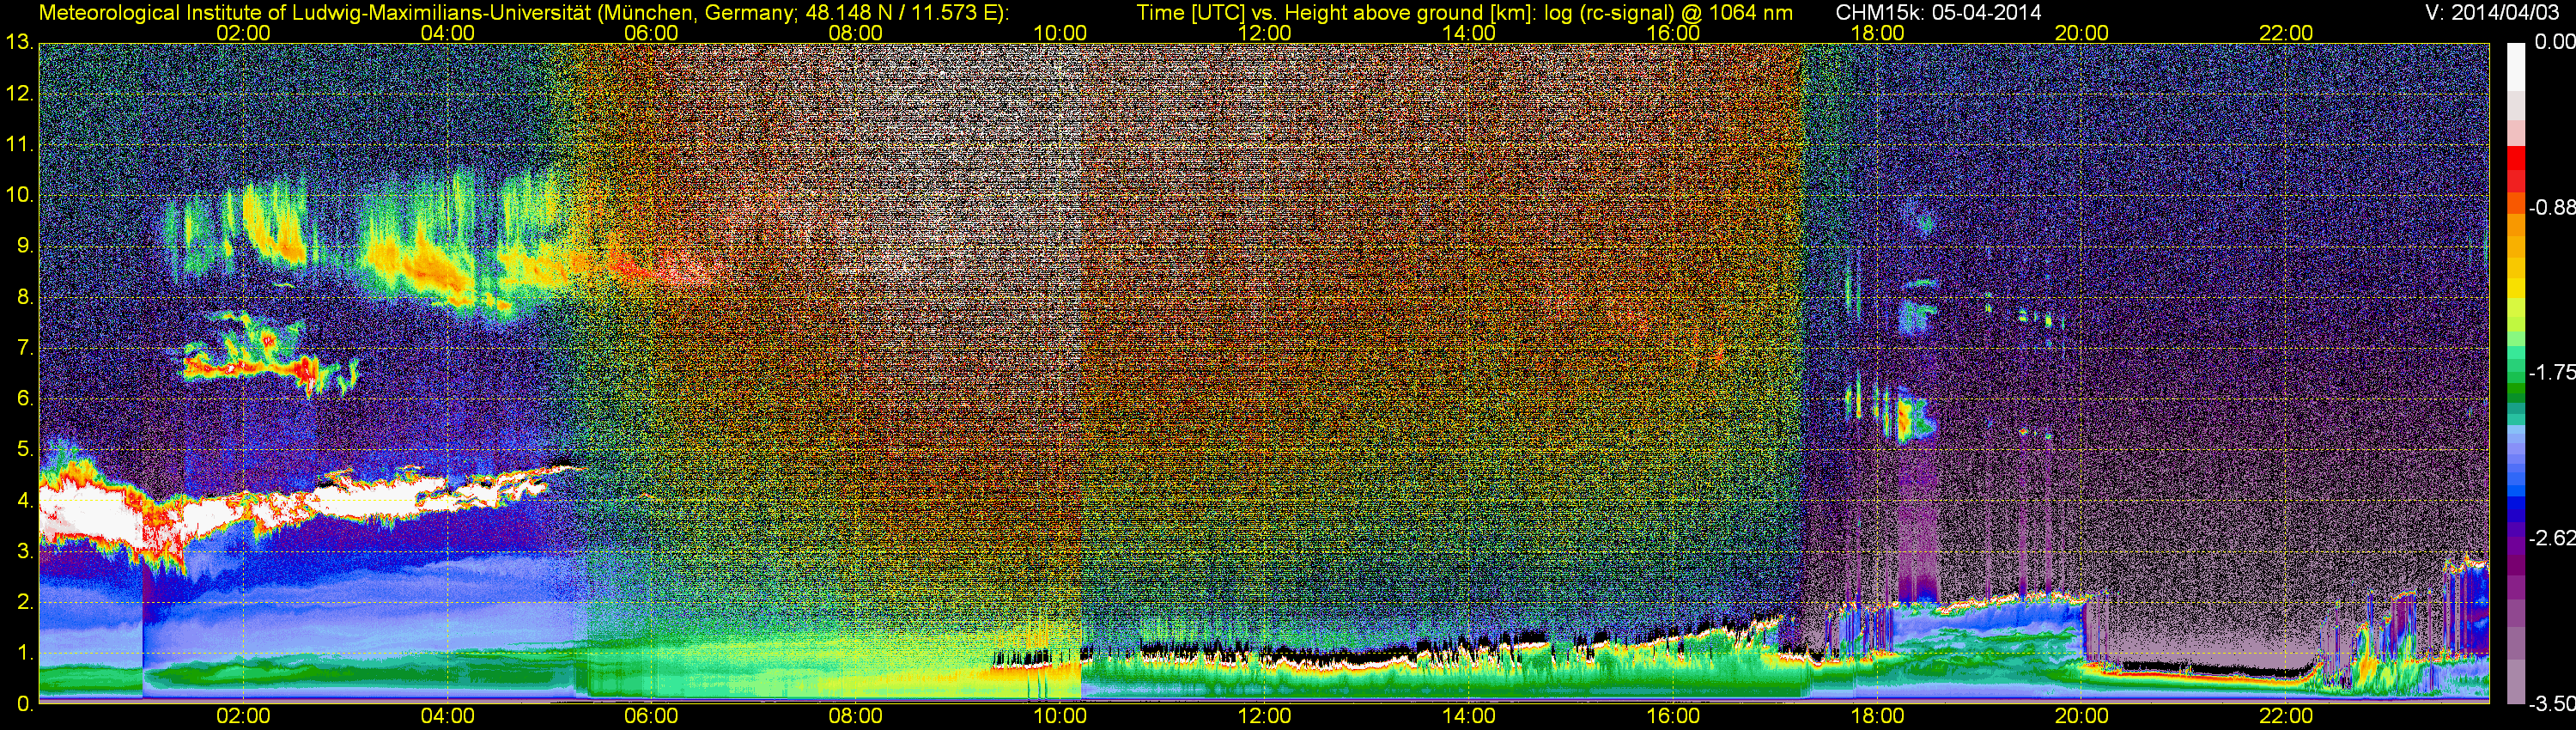Click the 12:00 label on the bottom time axis

(x=1264, y=716)
